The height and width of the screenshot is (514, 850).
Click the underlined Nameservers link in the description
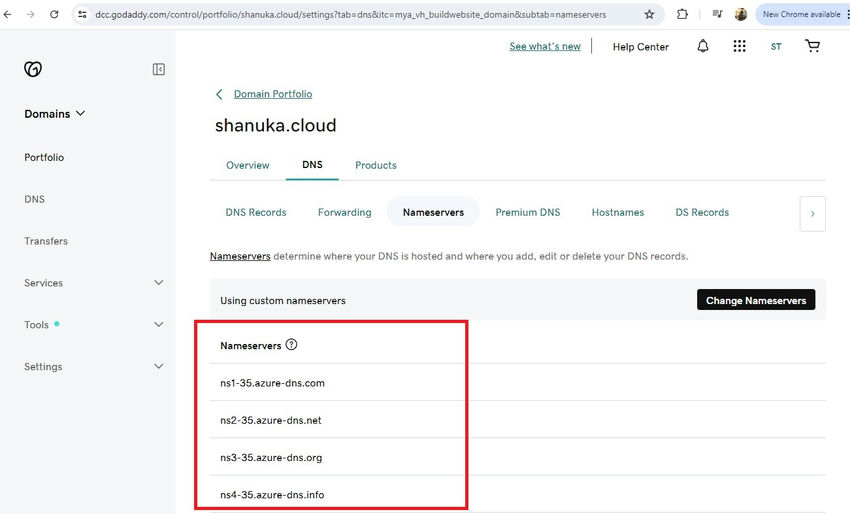click(x=240, y=256)
